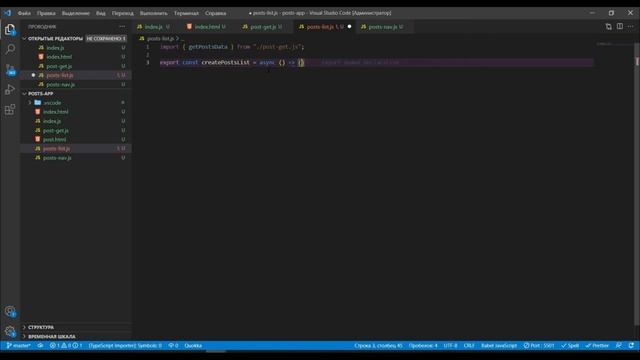Open the Правка menu
This screenshot has width=640, height=360.
46,13
